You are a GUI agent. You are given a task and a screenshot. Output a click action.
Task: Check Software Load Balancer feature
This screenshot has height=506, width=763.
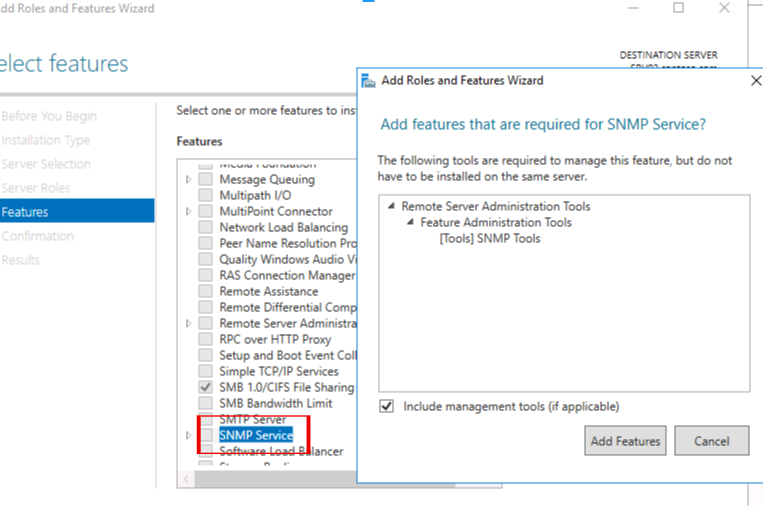tap(205, 451)
